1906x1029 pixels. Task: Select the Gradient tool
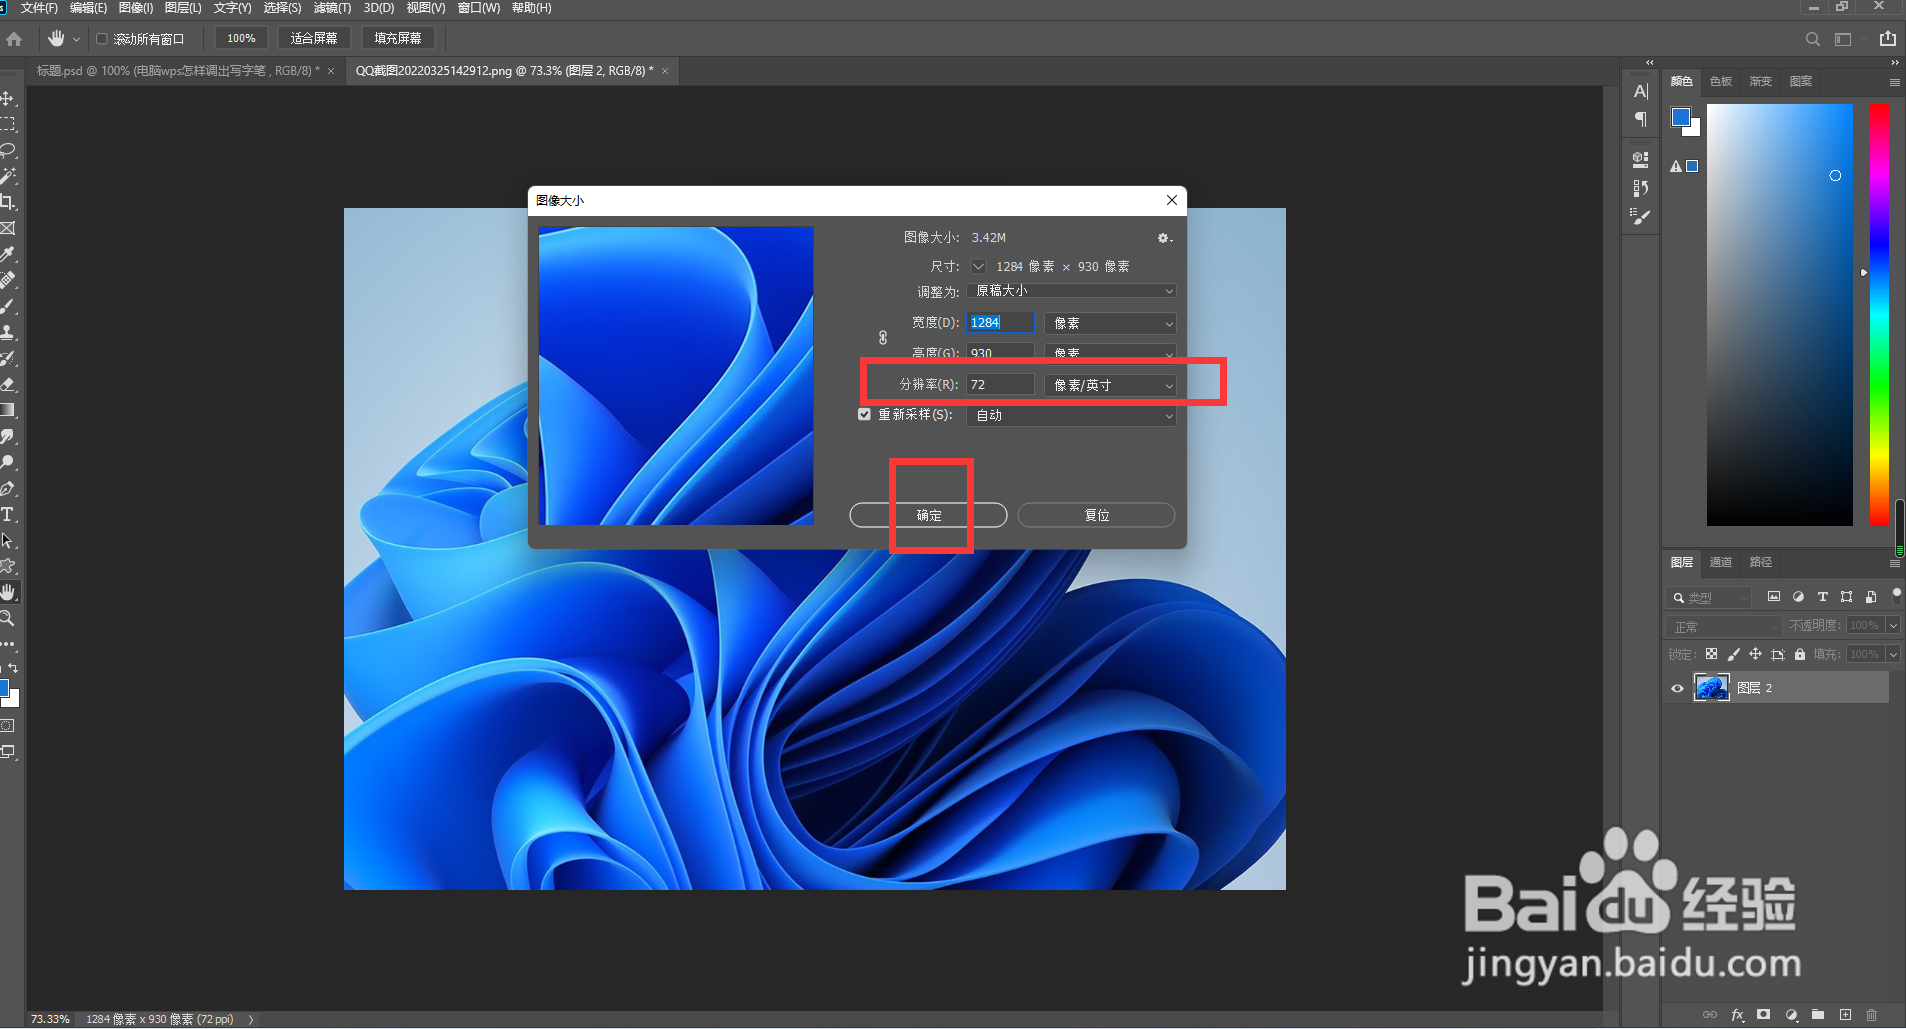click(8, 410)
